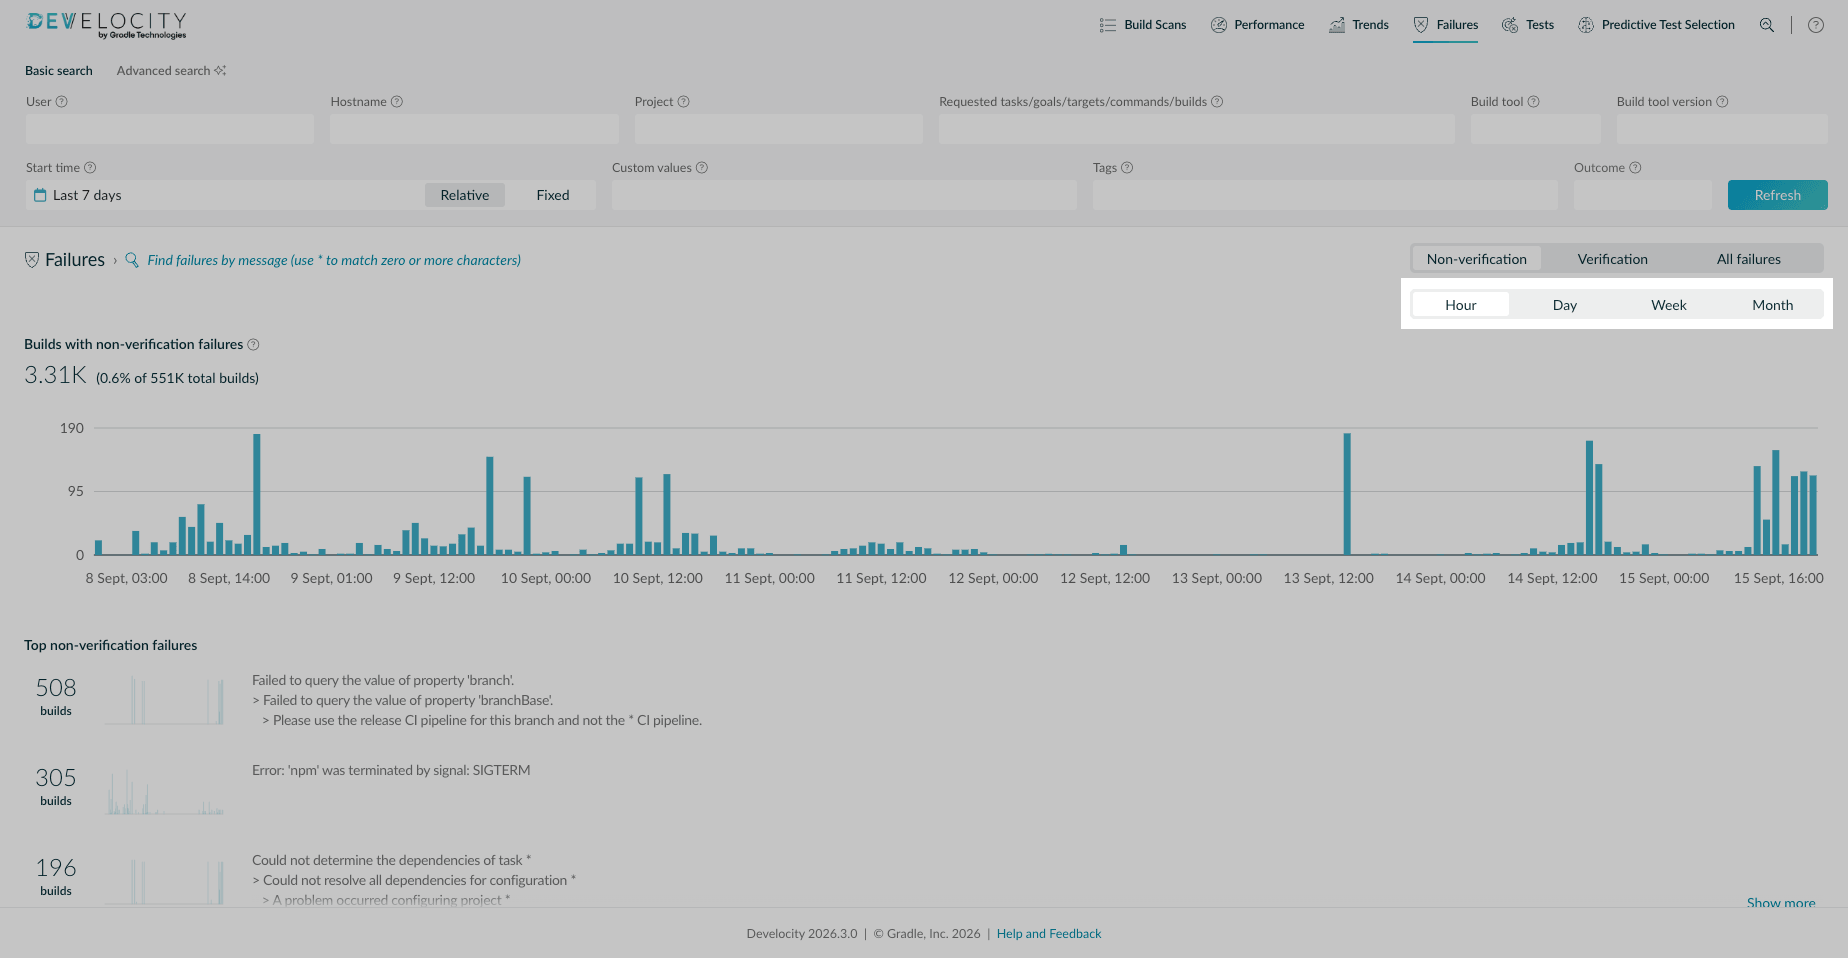Screen dimensions: 1848x958
Task: Click the help icon next to Tags
Action: 1127,168
